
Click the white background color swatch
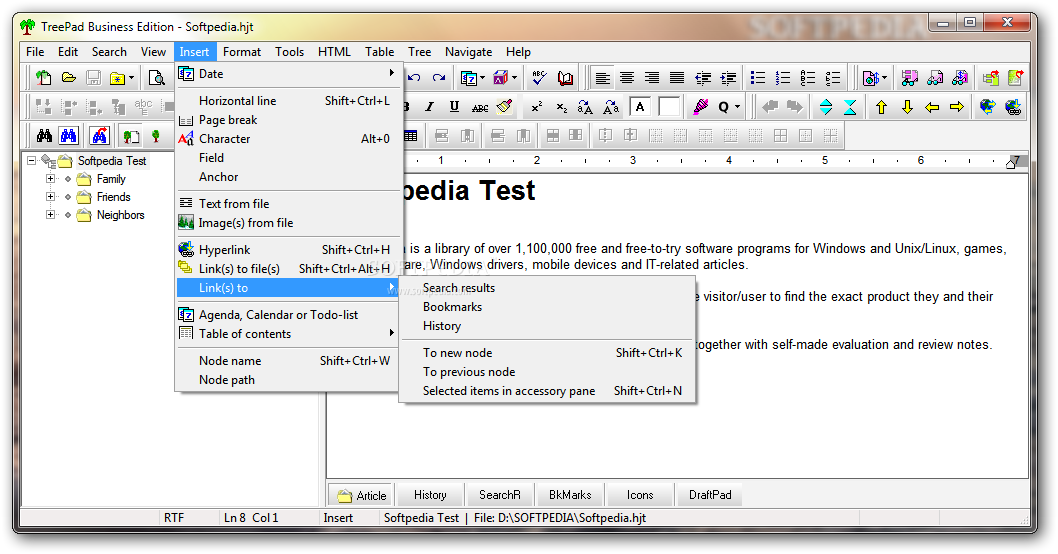(669, 107)
